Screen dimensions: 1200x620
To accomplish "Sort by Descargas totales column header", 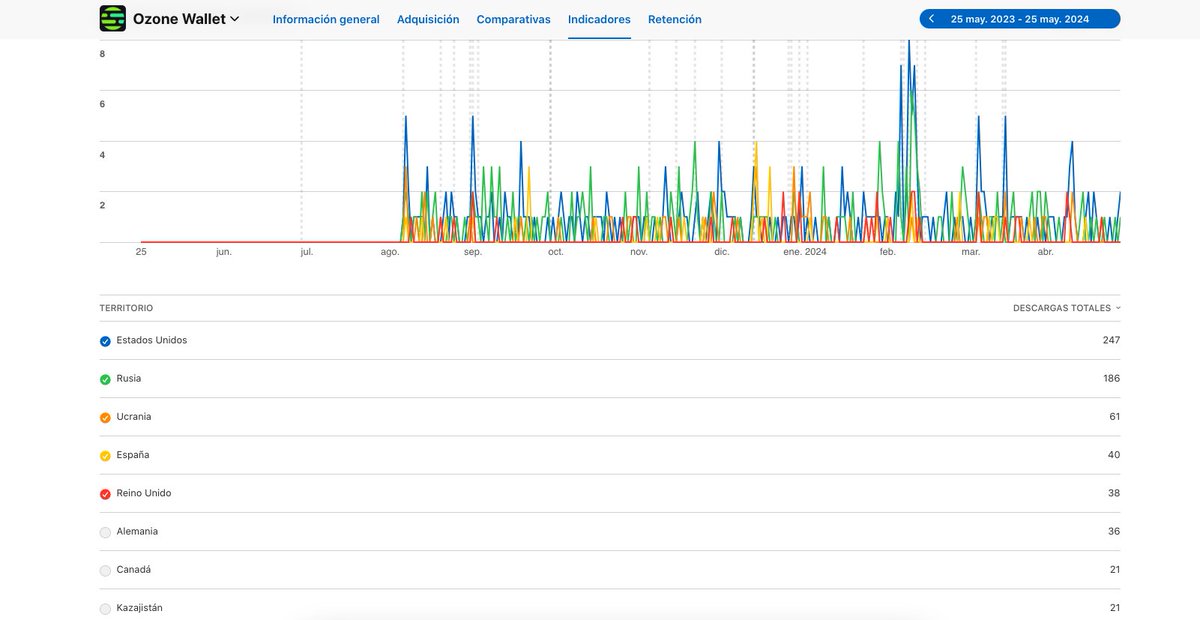I will tap(1066, 308).
